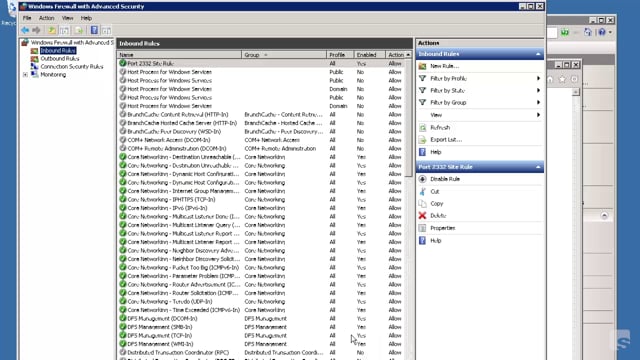Screen dimensions: 640x360
Task: Sort by the Enabled column header
Action: click(x=369, y=55)
